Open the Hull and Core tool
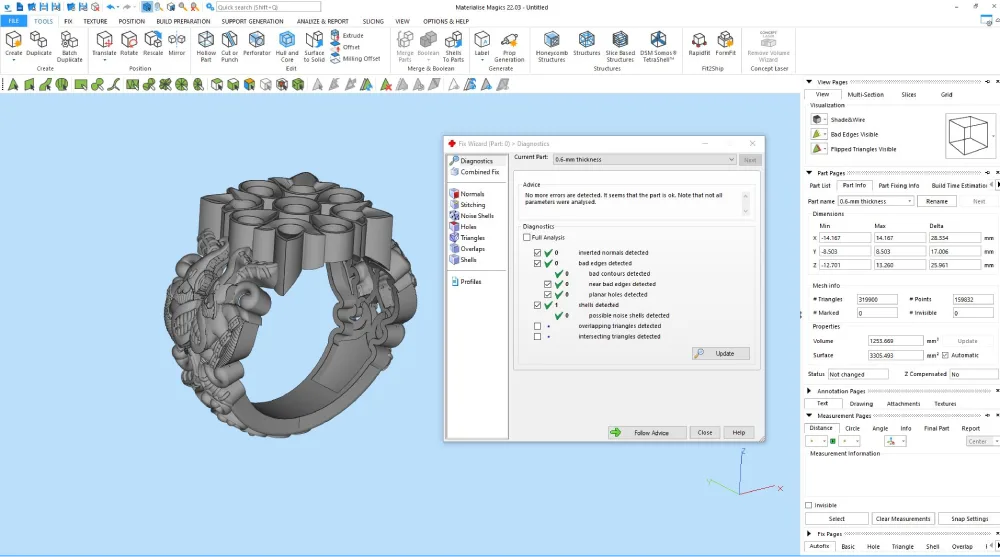Viewport: 1000px width, 557px height. (x=287, y=47)
